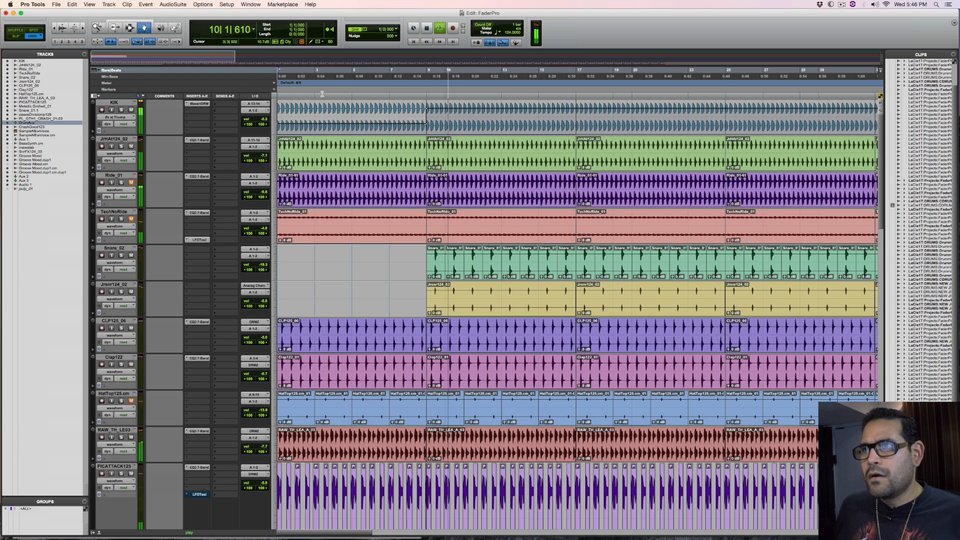Click the Bars|Beats ruler name
Image resolution: width=960 pixels, height=540 pixels.
111,70
